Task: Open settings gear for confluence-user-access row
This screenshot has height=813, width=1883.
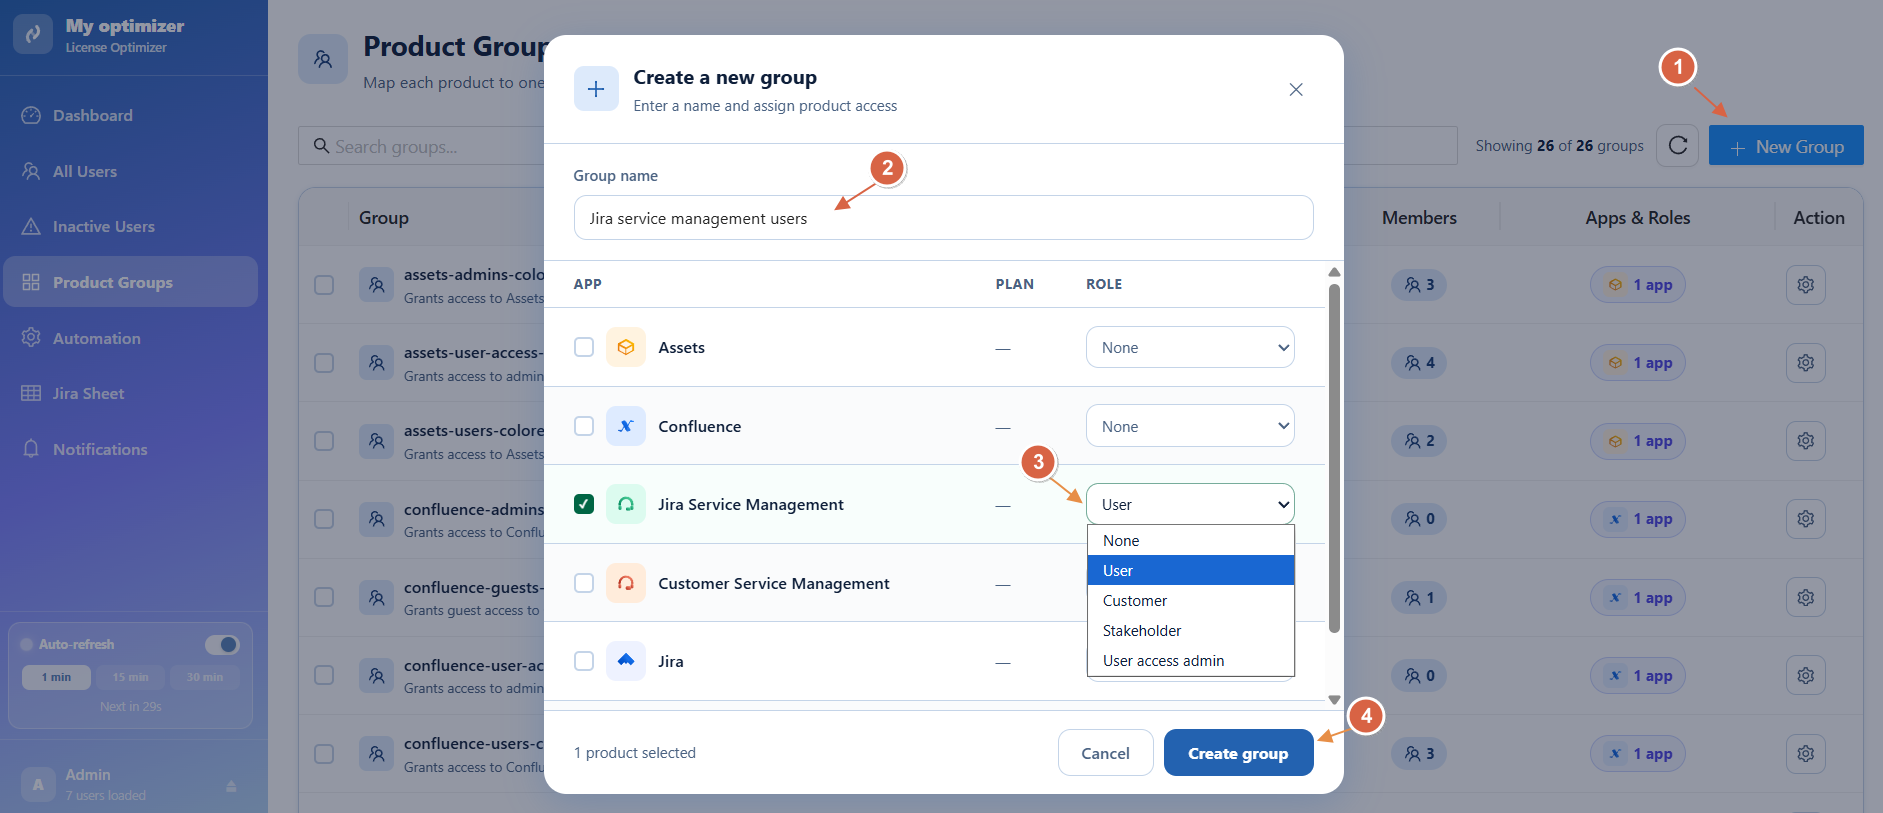Action: click(1806, 676)
